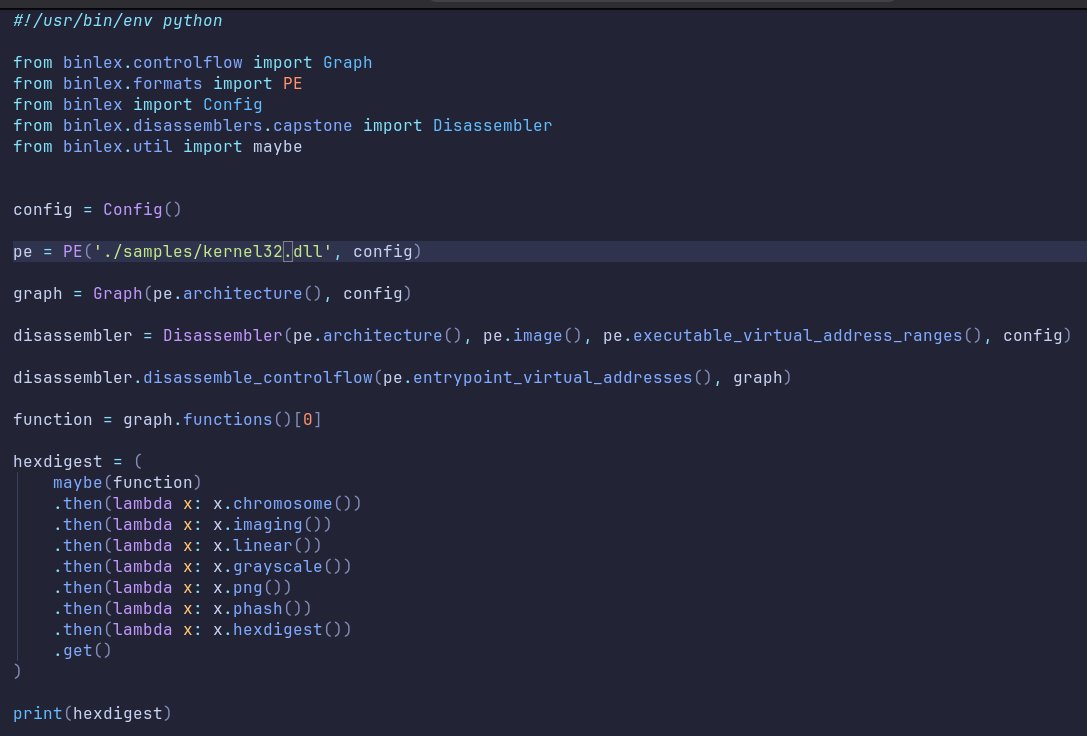Click 'image' in the pe.image() call
This screenshot has width=1087, height=736.
tap(537, 335)
